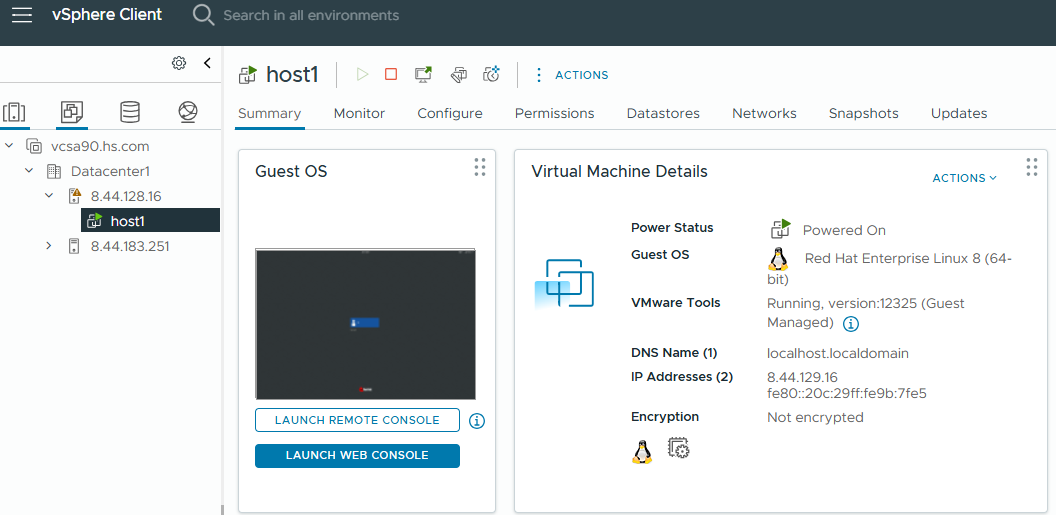Open the inventory settings gear
This screenshot has width=1056, height=515.
tap(178, 63)
